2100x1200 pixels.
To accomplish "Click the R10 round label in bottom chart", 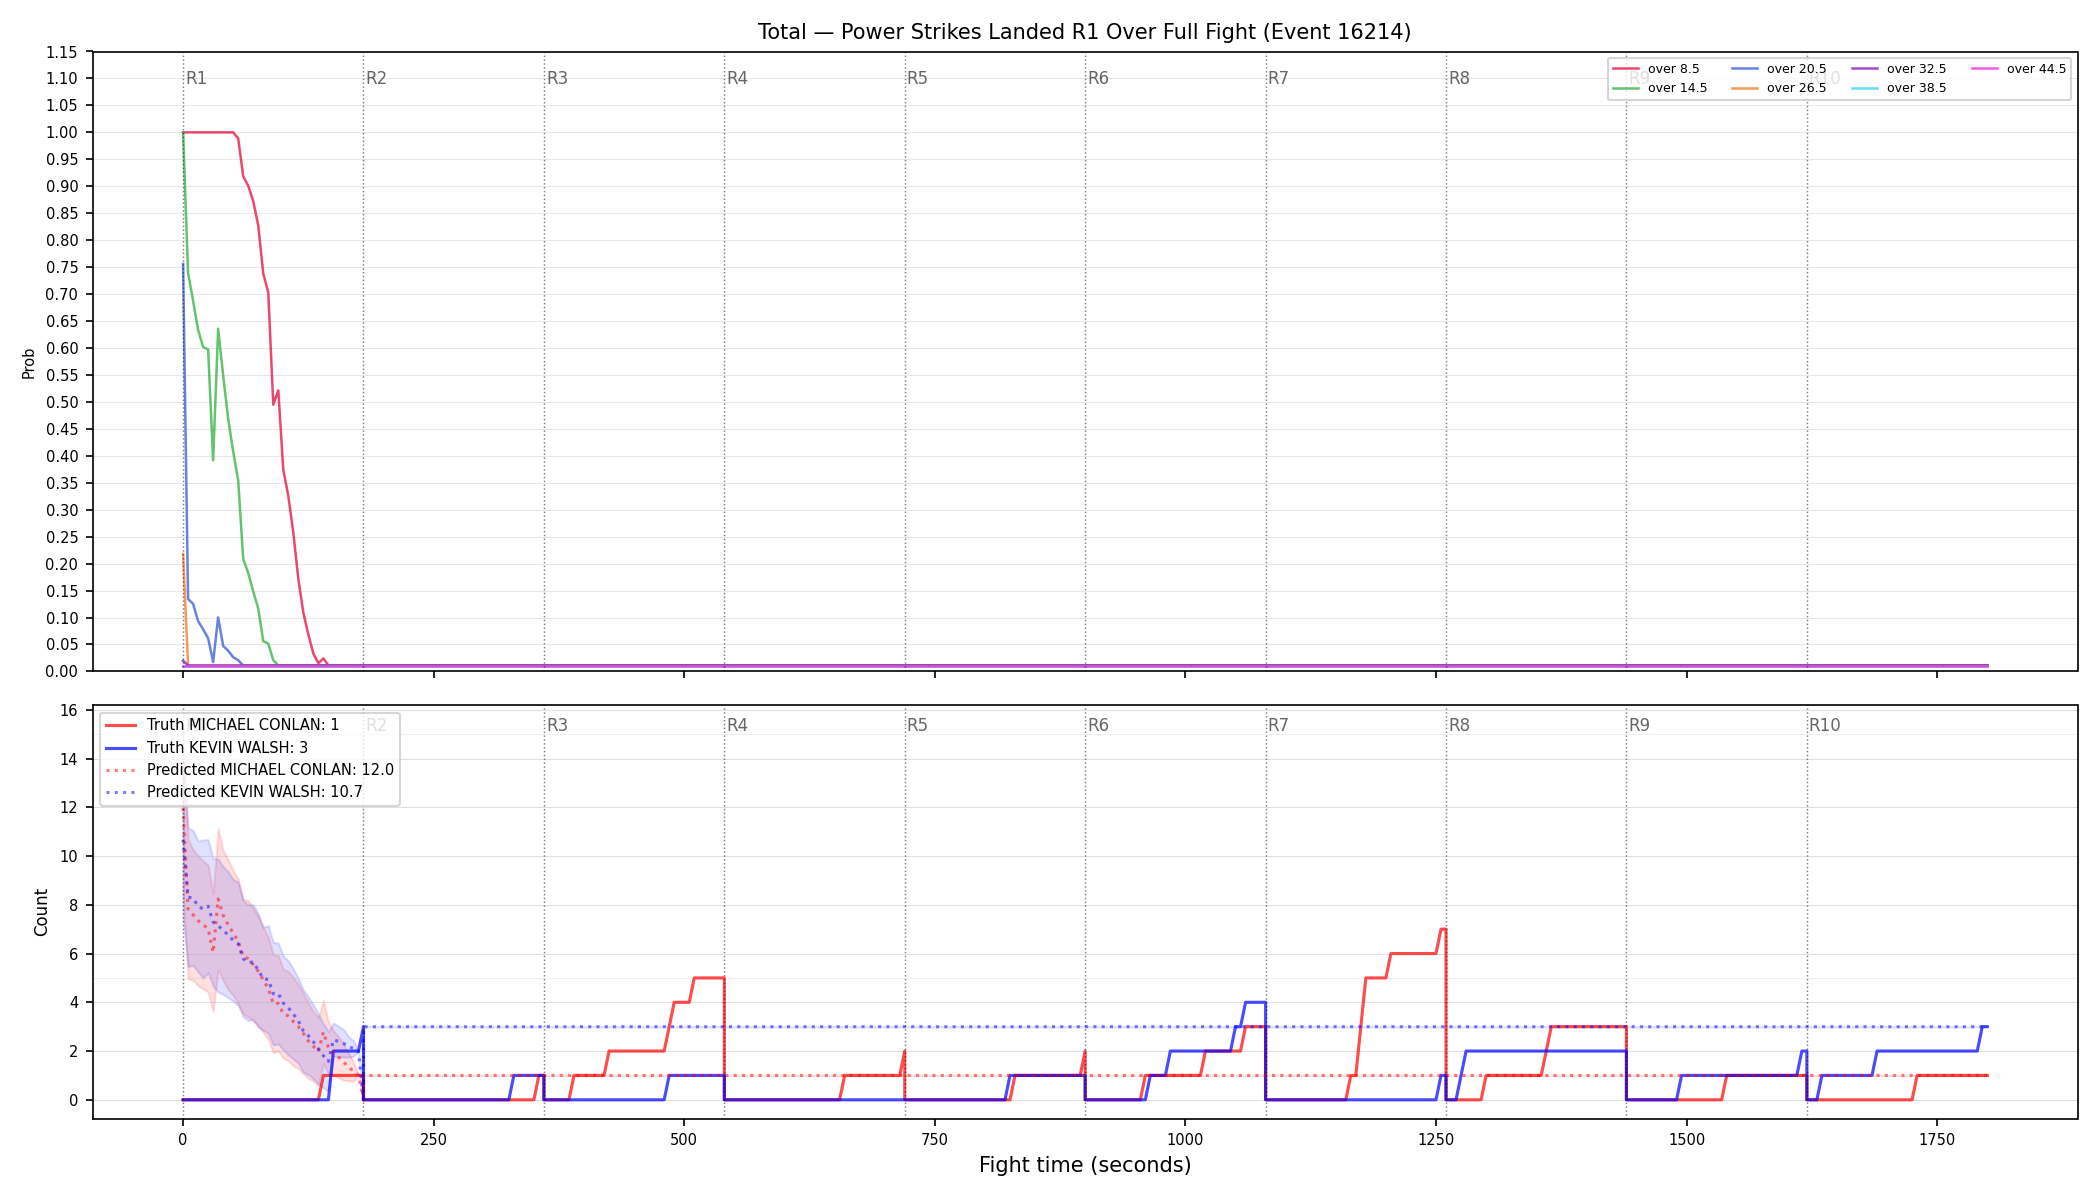I will tap(1824, 725).
